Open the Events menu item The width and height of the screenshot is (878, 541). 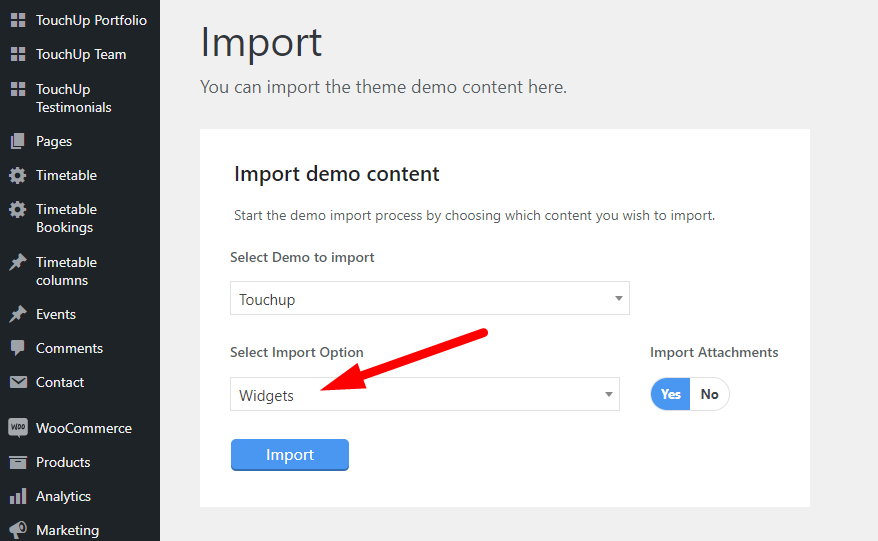tap(55, 314)
